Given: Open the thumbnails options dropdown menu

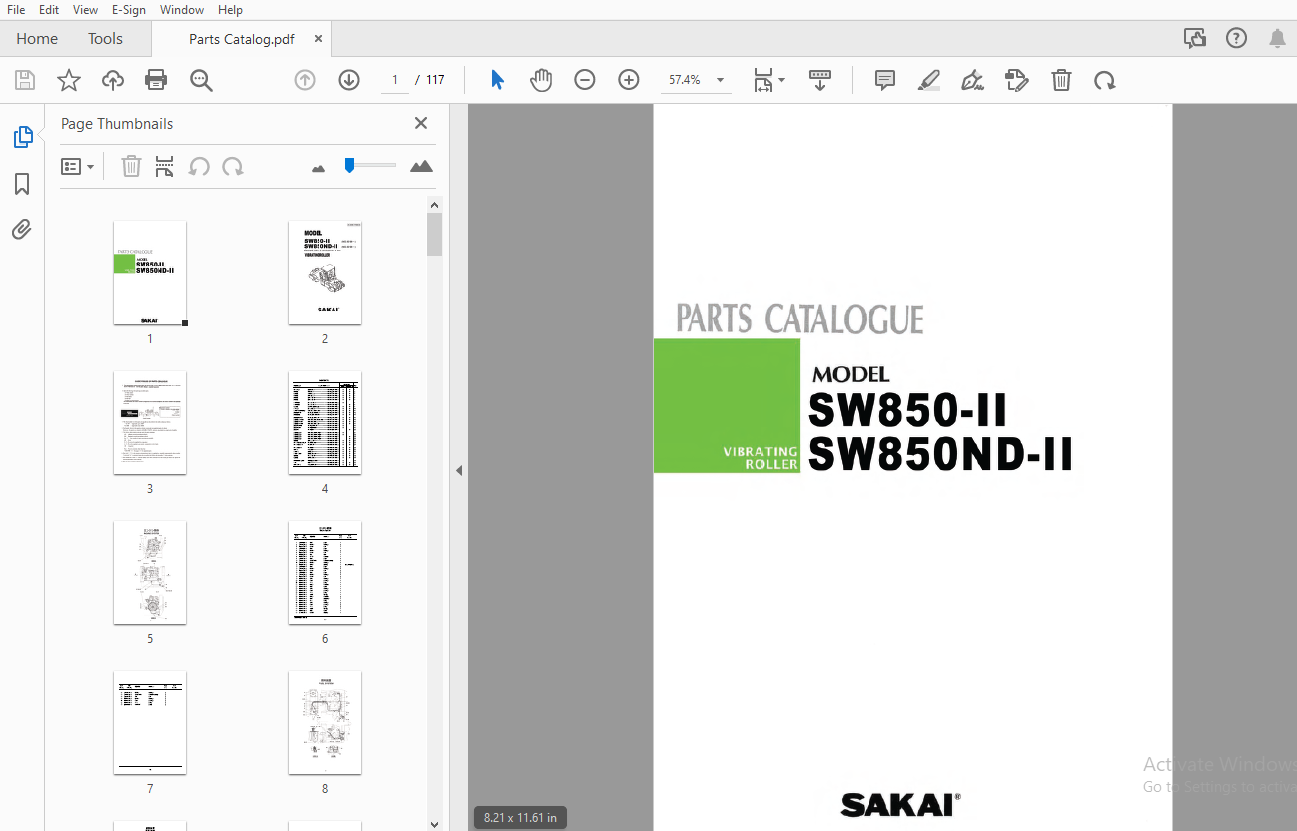Looking at the screenshot, I should point(77,167).
